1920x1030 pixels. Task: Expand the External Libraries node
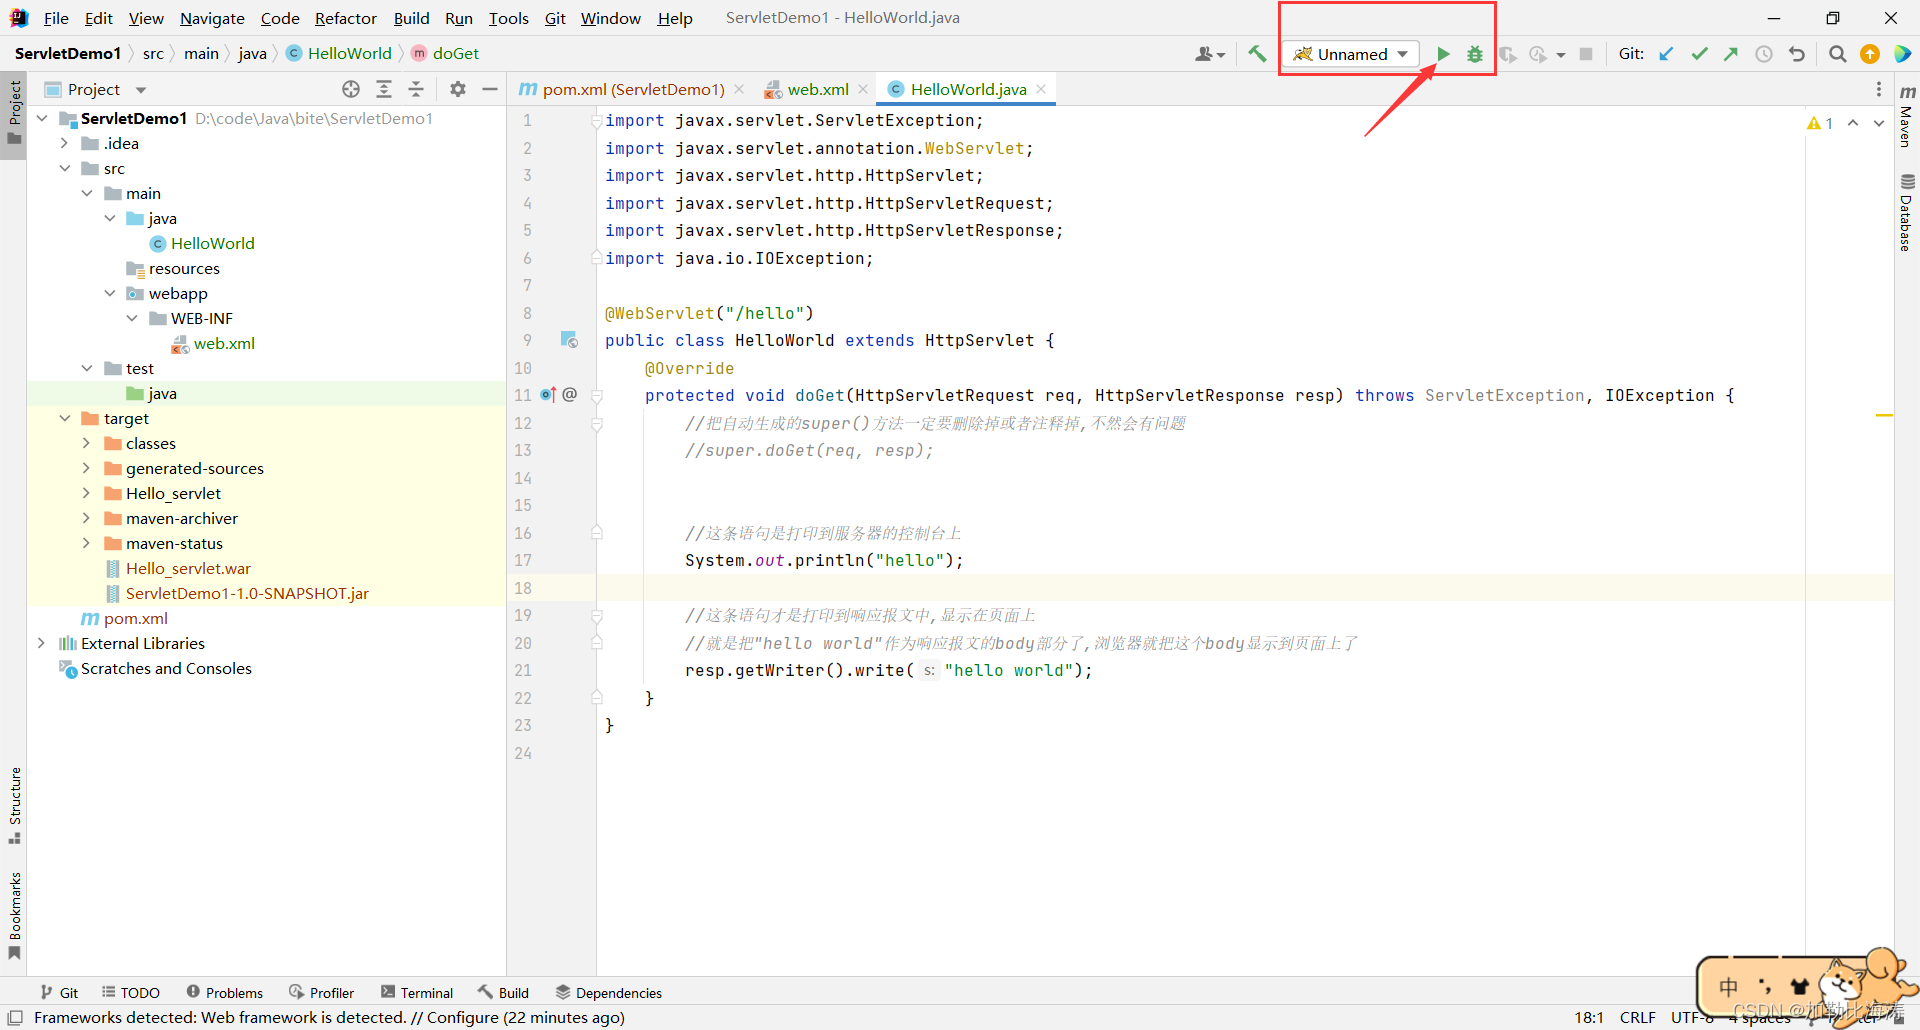pos(41,643)
